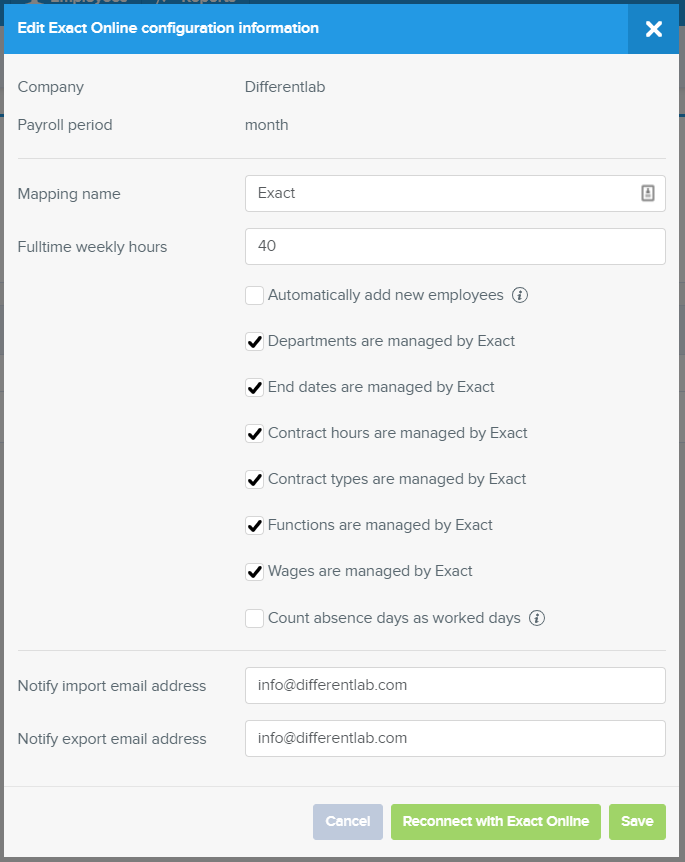685x862 pixels.
Task: Save the configuration changes
Action: coord(637,822)
